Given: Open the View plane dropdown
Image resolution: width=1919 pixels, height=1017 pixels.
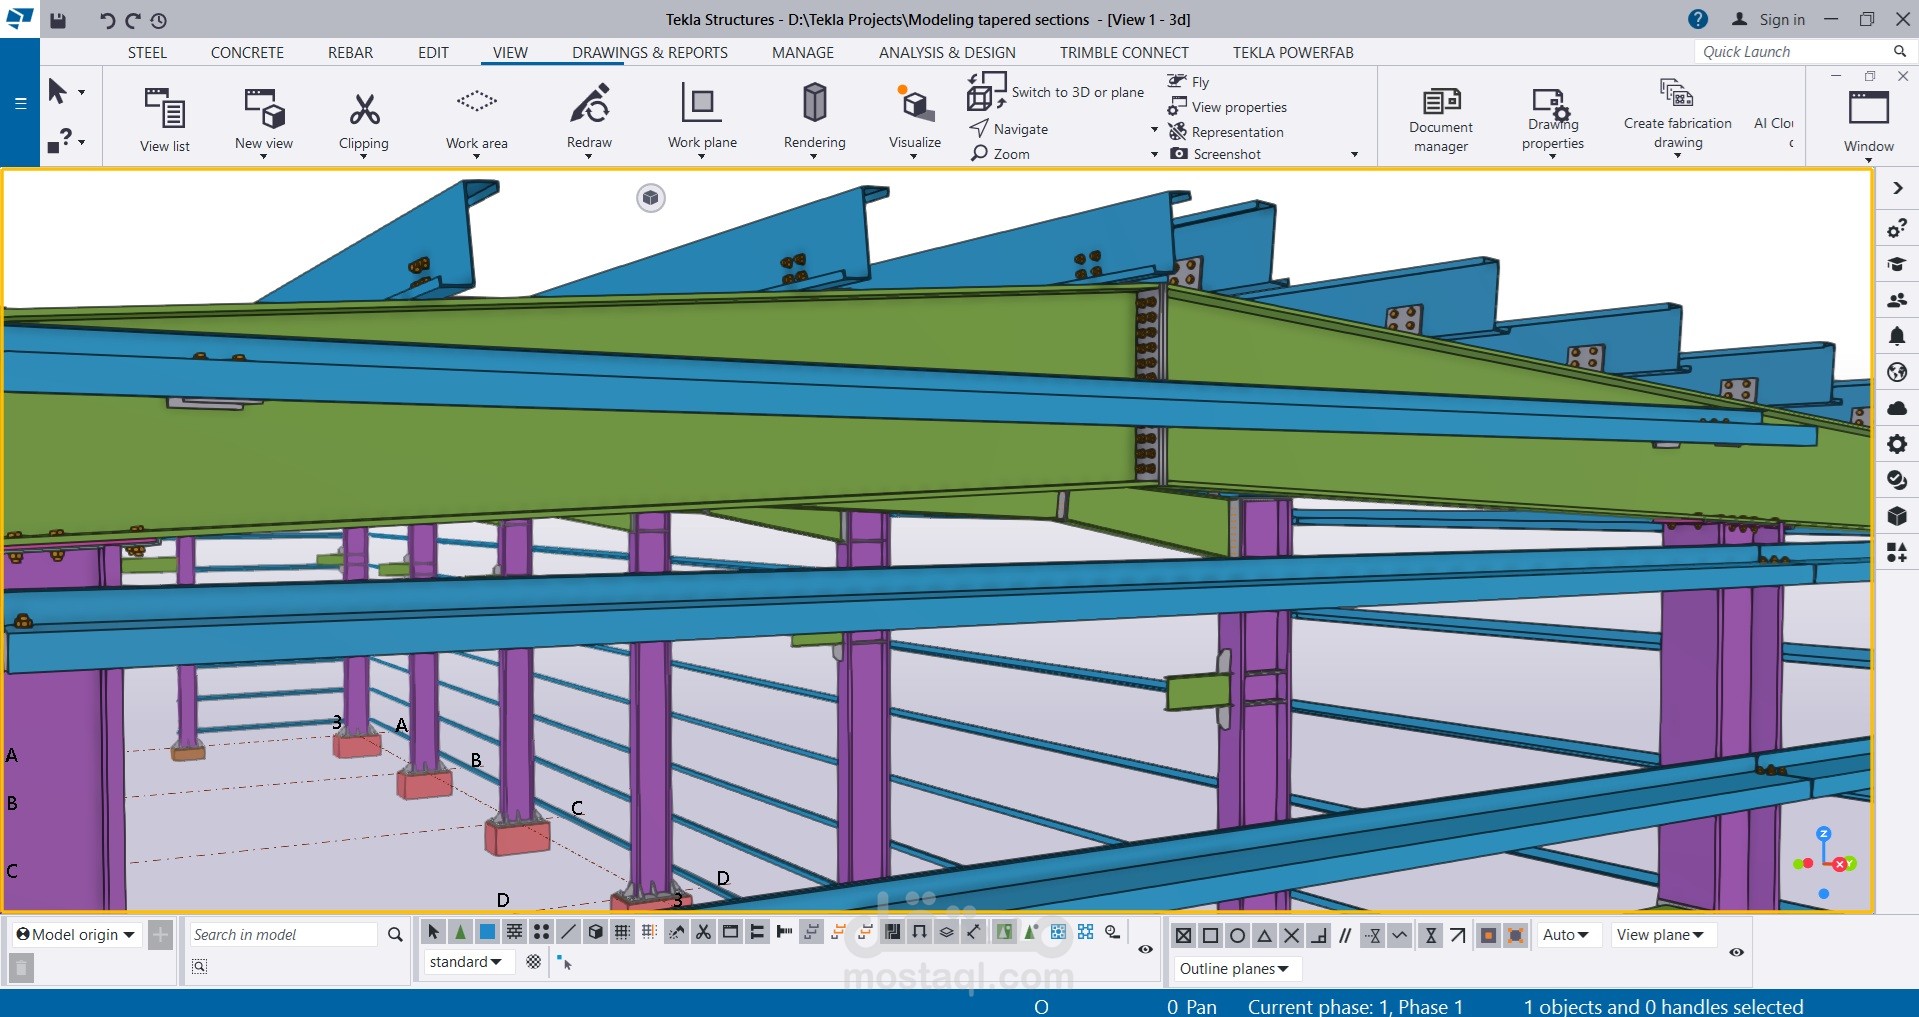Looking at the screenshot, I should tap(1661, 935).
